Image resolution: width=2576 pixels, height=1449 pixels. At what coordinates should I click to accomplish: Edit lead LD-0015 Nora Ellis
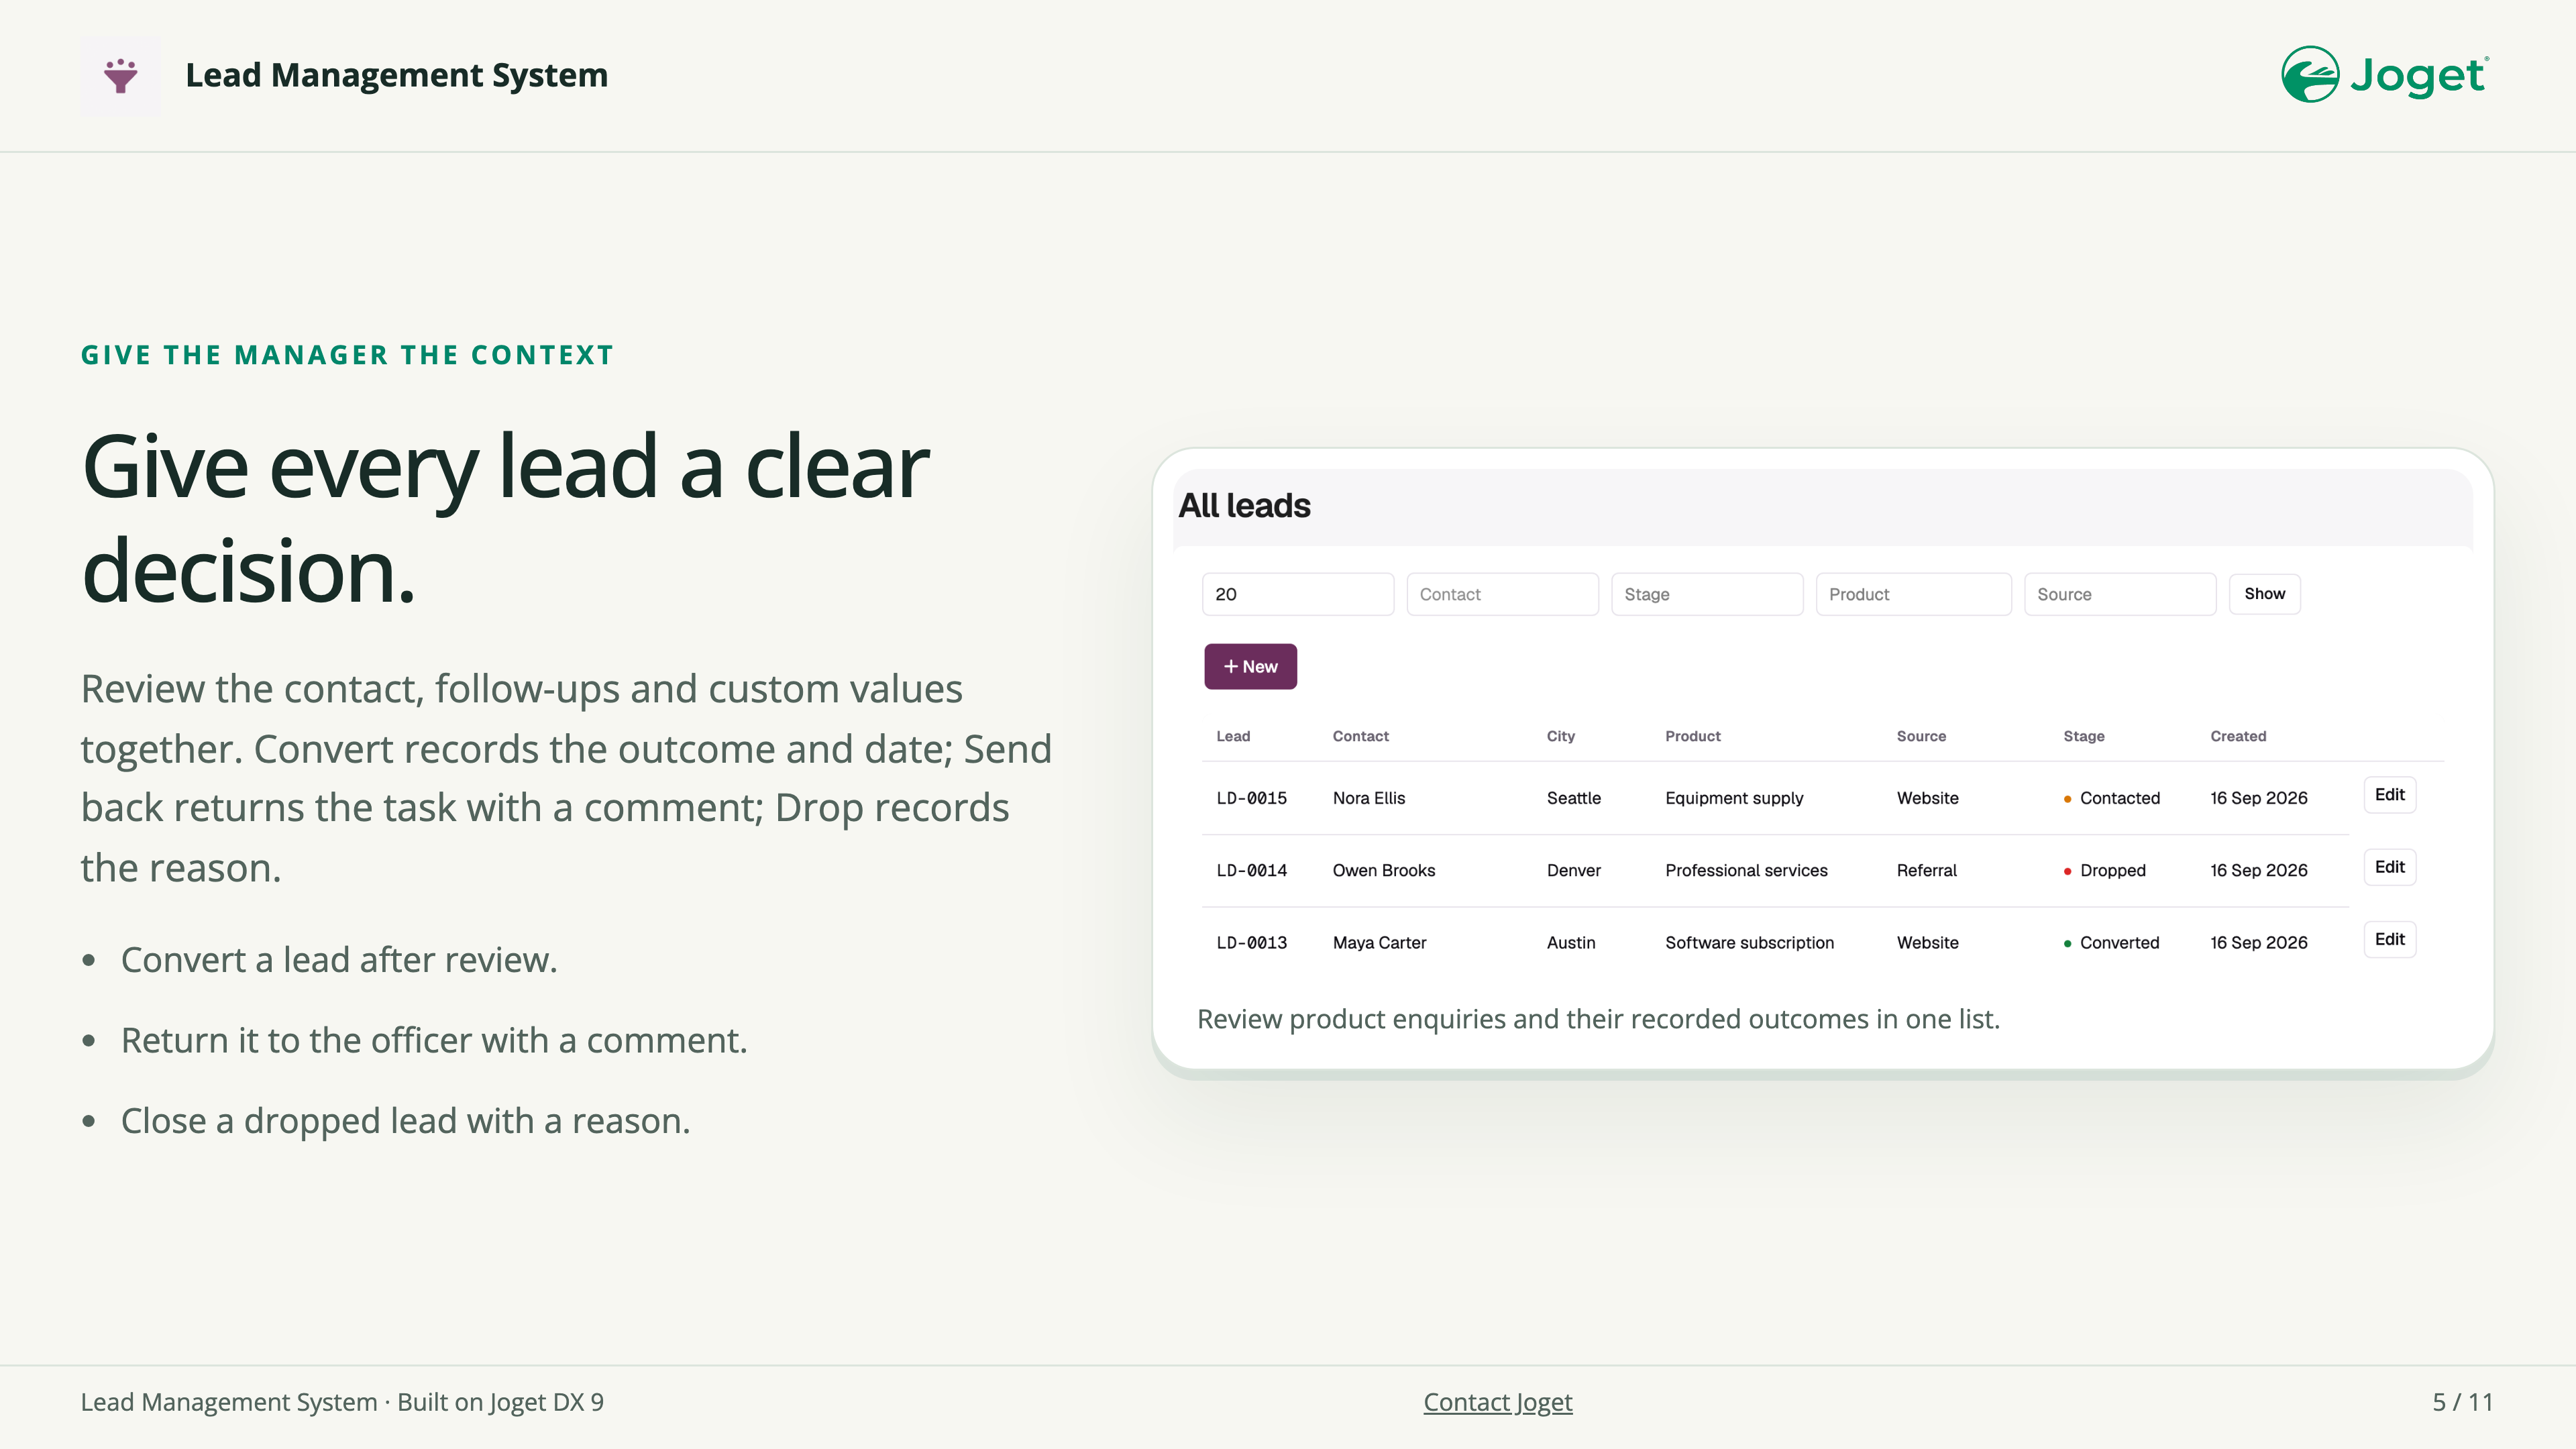tap(2389, 795)
